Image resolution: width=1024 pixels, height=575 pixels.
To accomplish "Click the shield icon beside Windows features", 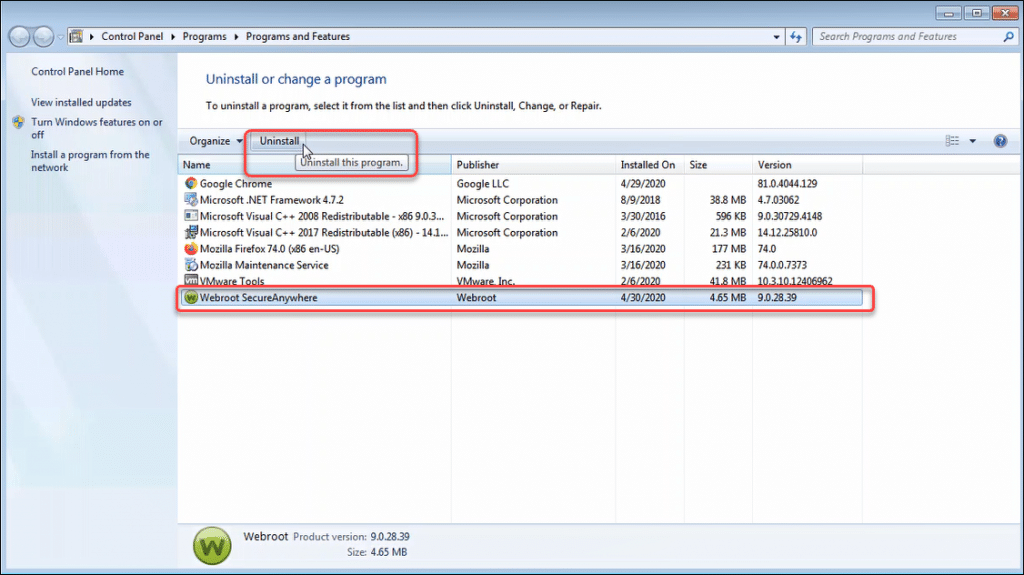I will point(18,122).
